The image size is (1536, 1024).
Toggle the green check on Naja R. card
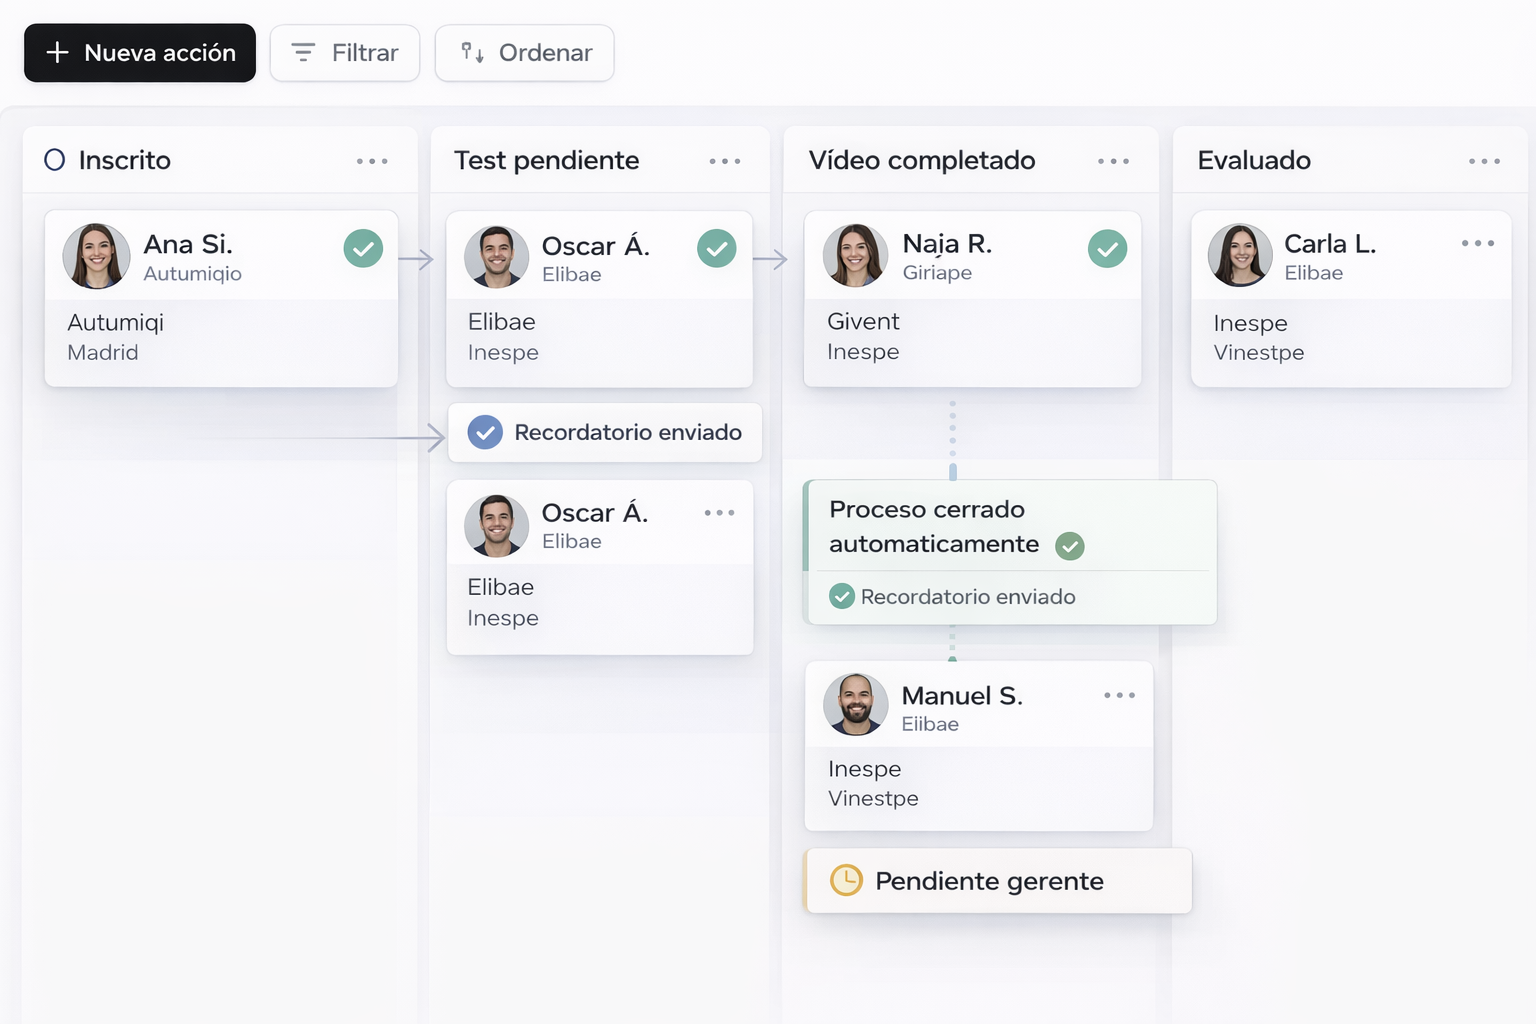[x=1107, y=249]
